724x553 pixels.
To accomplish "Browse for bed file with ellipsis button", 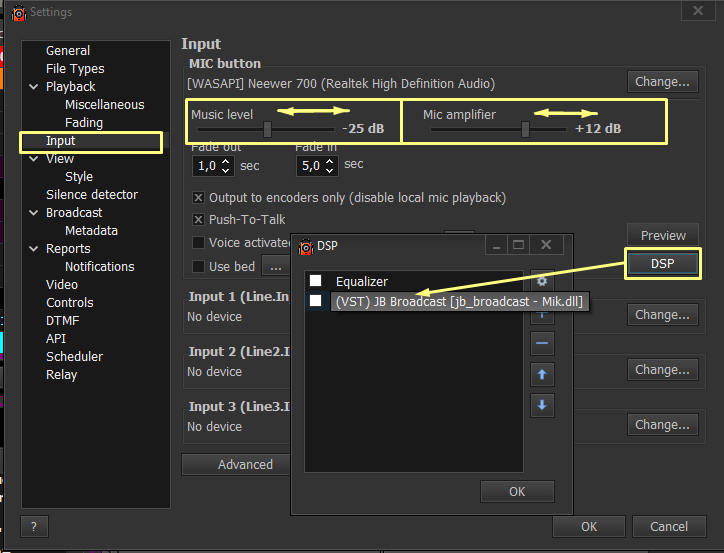I will (274, 266).
